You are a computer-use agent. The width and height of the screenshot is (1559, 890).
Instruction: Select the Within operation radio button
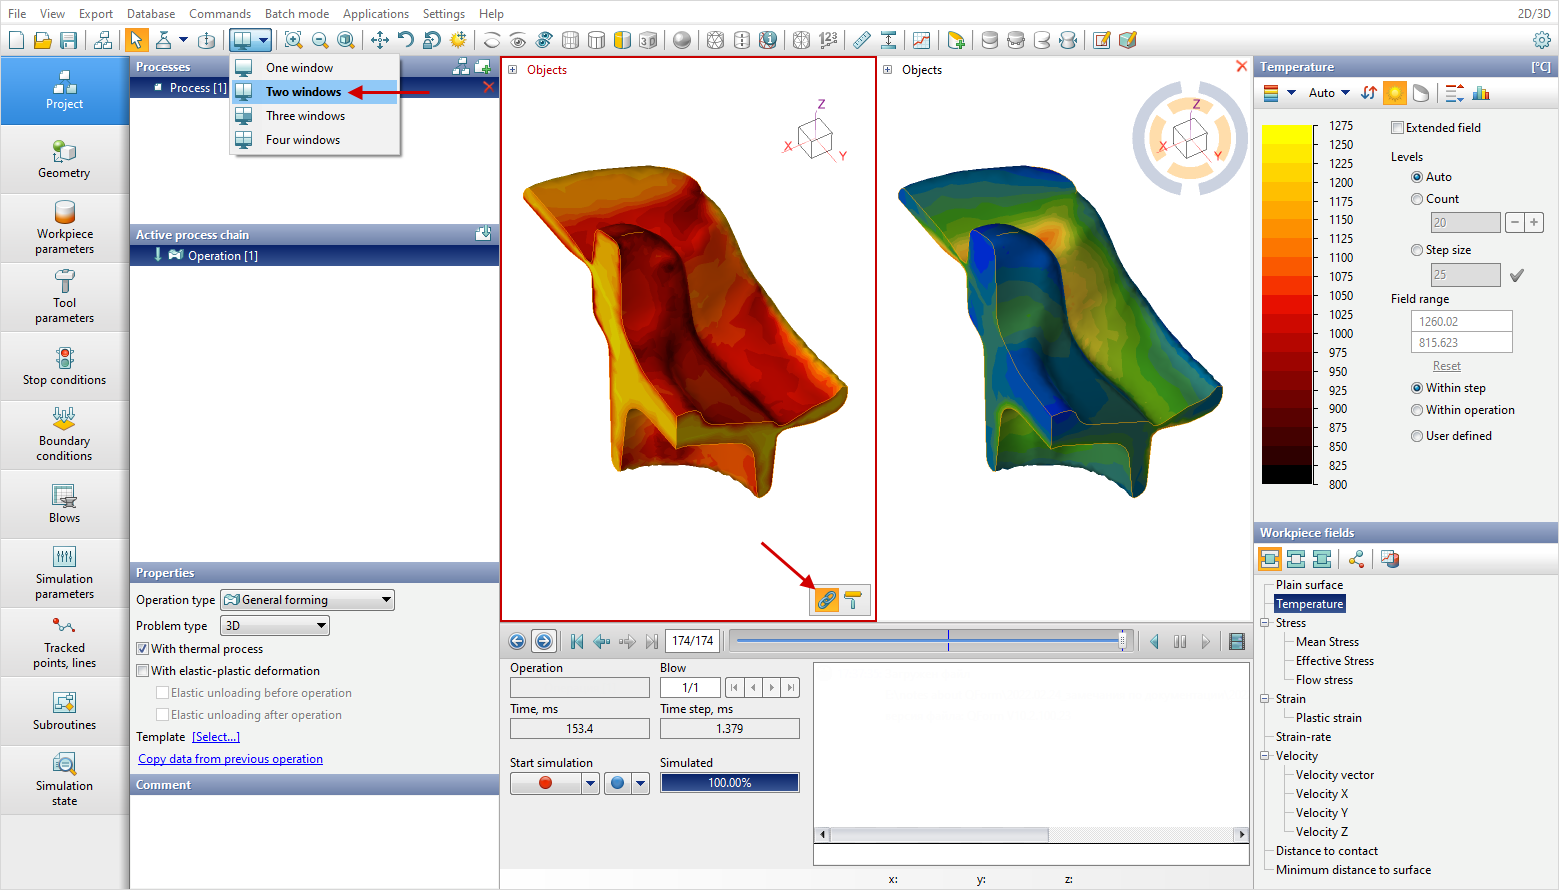[1417, 410]
